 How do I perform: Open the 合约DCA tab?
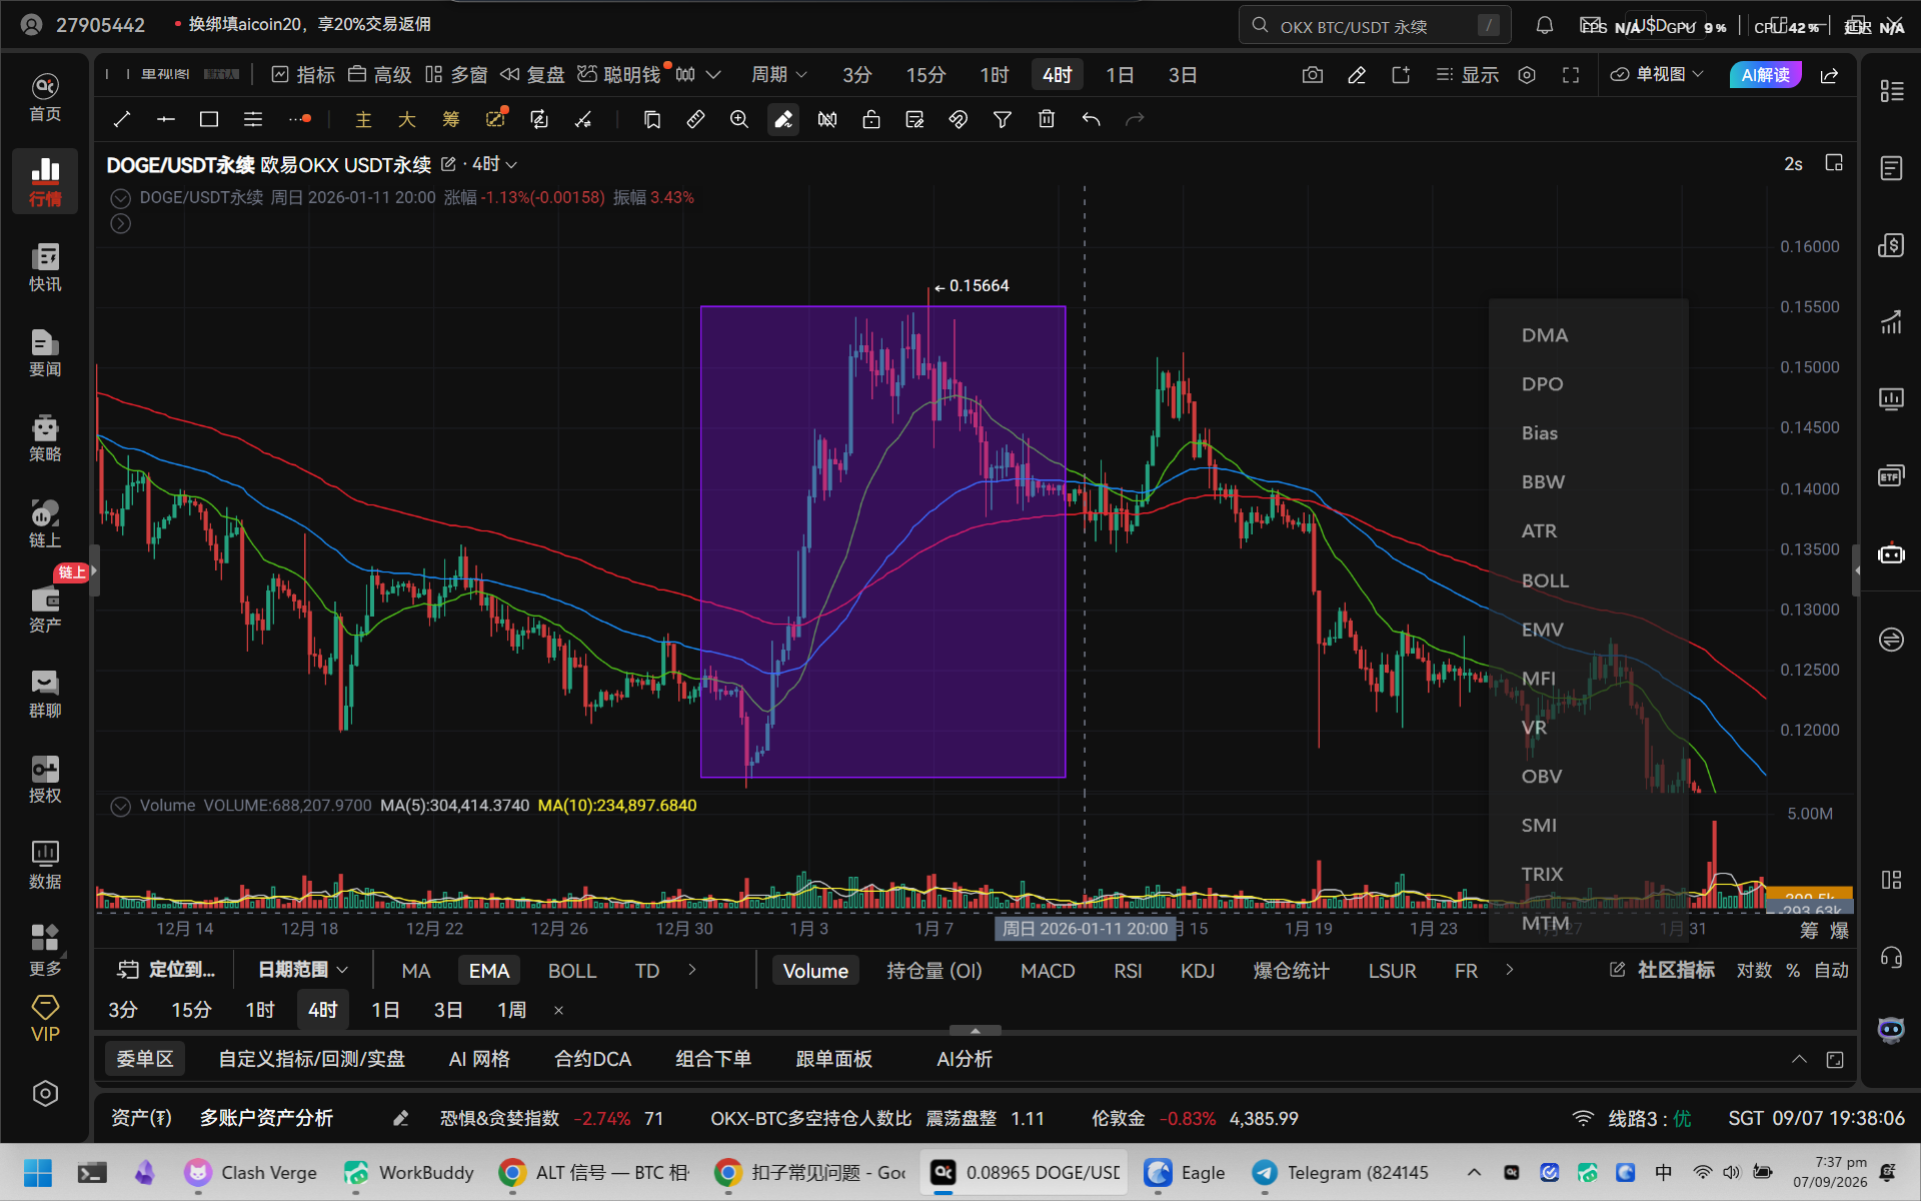[592, 1059]
